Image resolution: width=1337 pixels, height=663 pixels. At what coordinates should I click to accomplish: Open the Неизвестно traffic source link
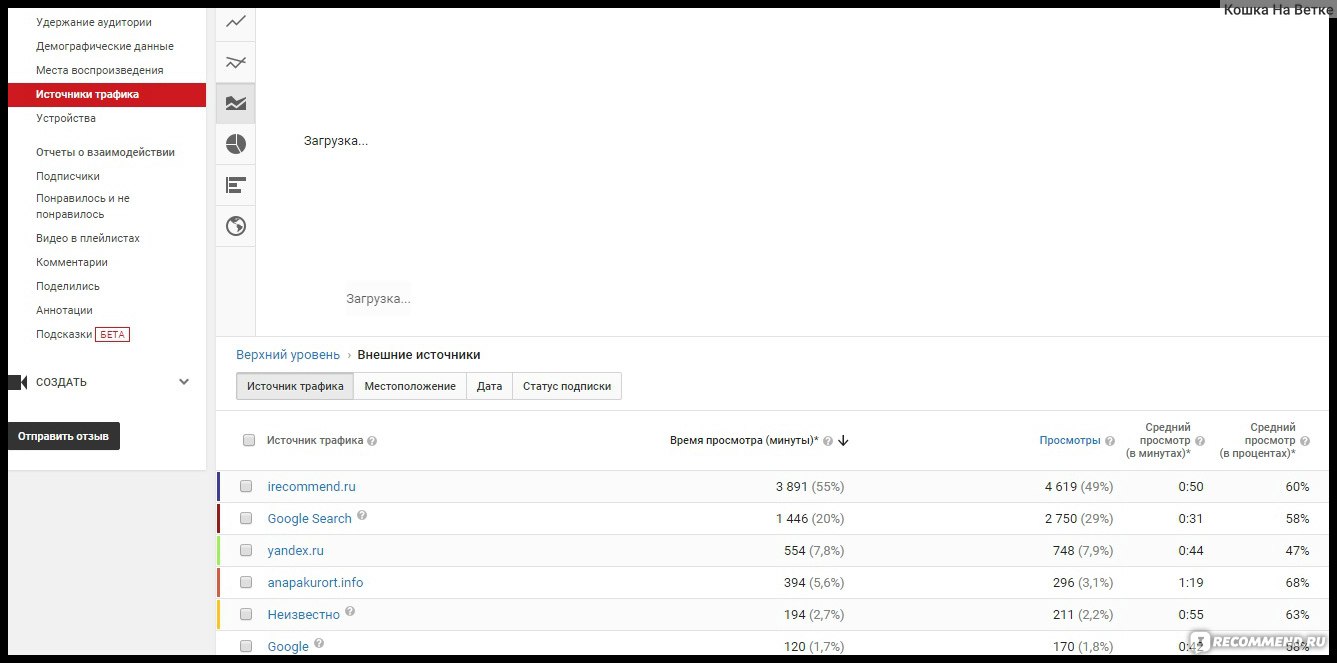(304, 615)
